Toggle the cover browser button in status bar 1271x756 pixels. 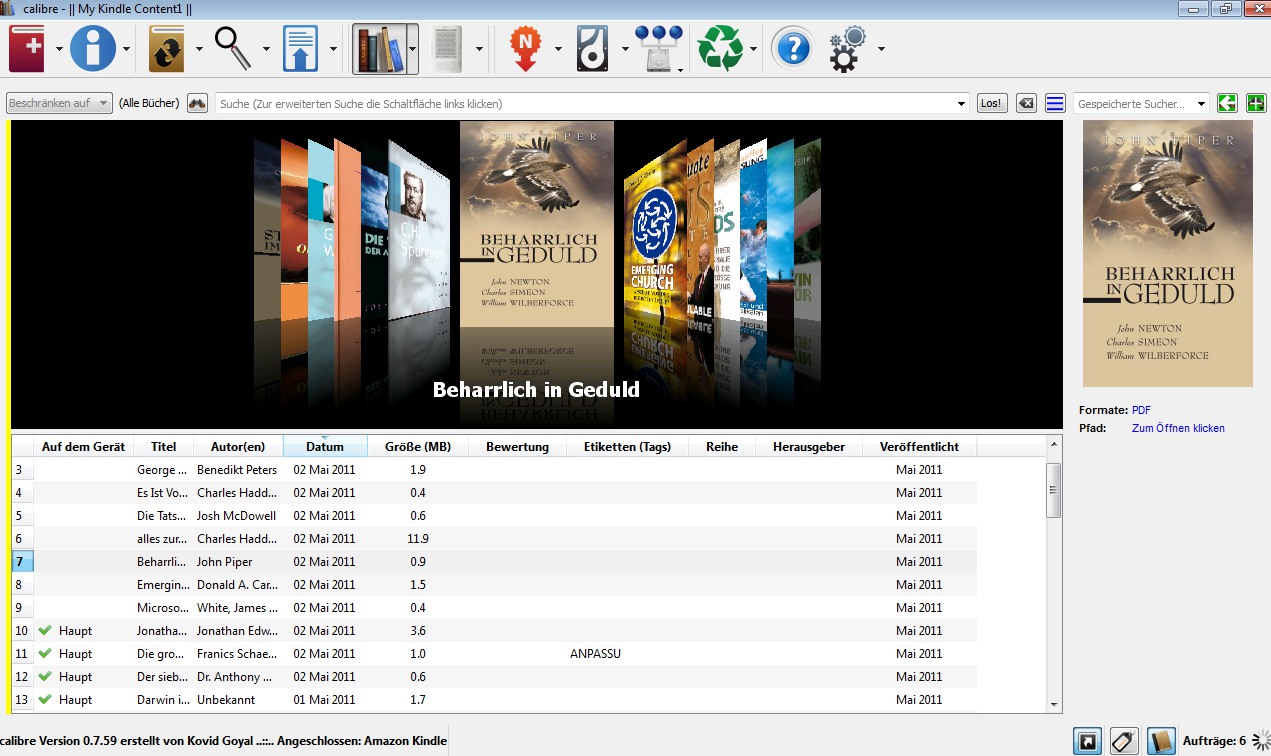point(1087,741)
